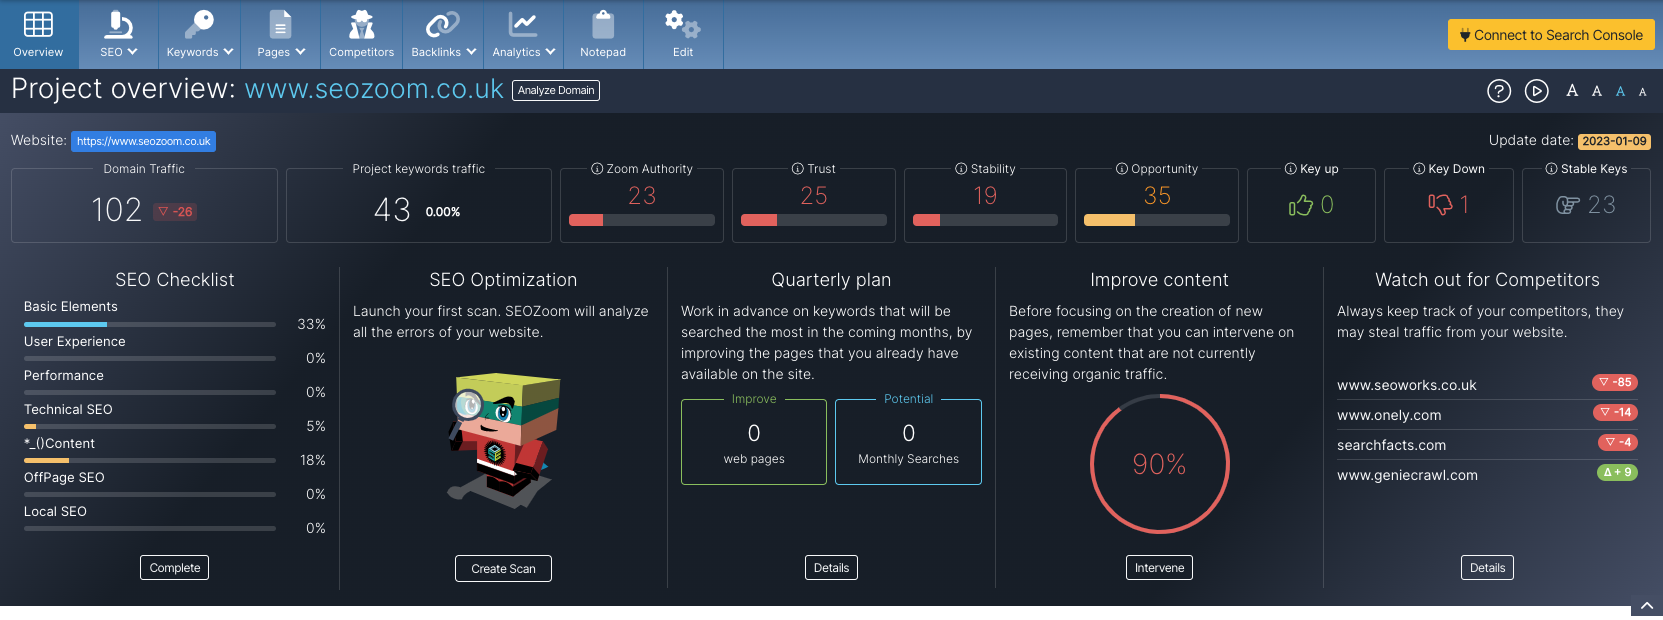Click the Improve web pages box
Screen dimensions: 1663x620
coord(754,442)
